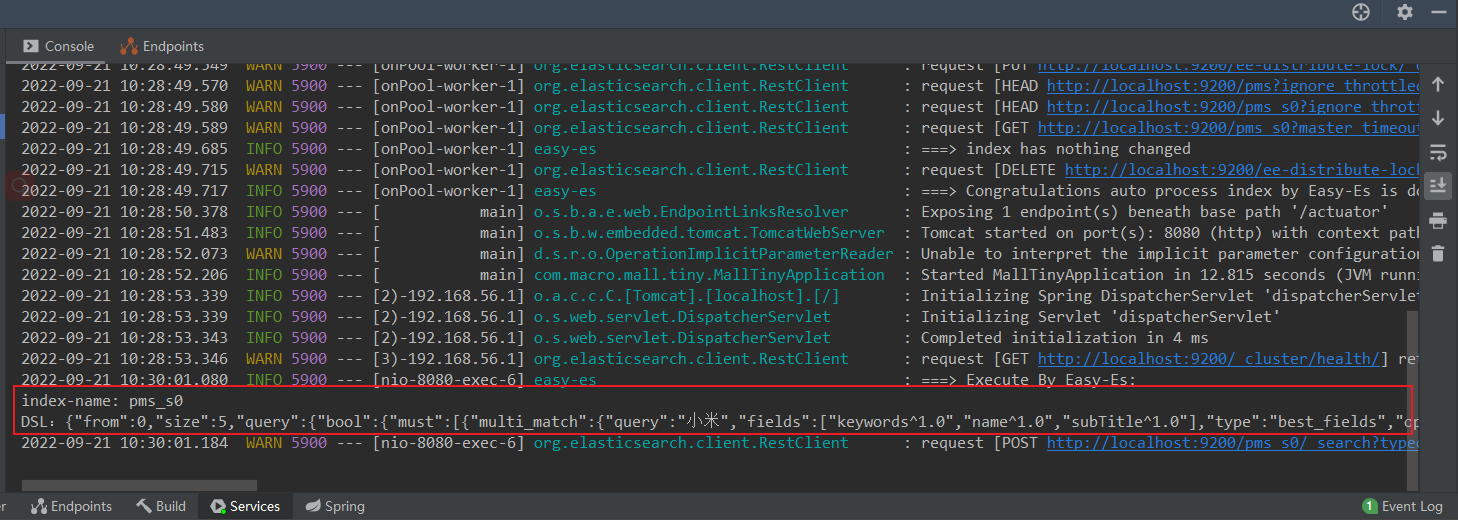Viewport: 1458px width, 520px height.
Task: Switch to the Console tab
Action: (x=58, y=46)
